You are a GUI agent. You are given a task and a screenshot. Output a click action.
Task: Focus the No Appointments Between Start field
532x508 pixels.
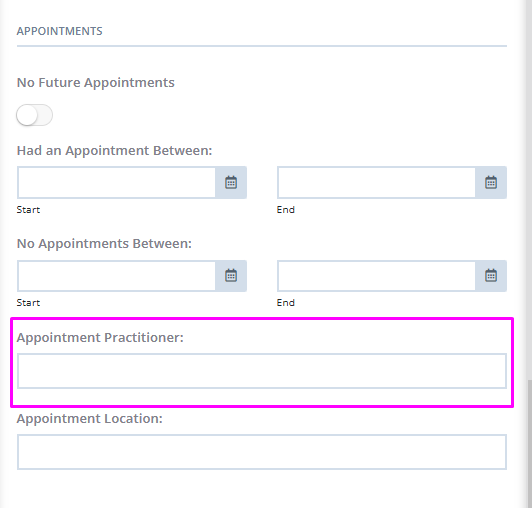116,276
